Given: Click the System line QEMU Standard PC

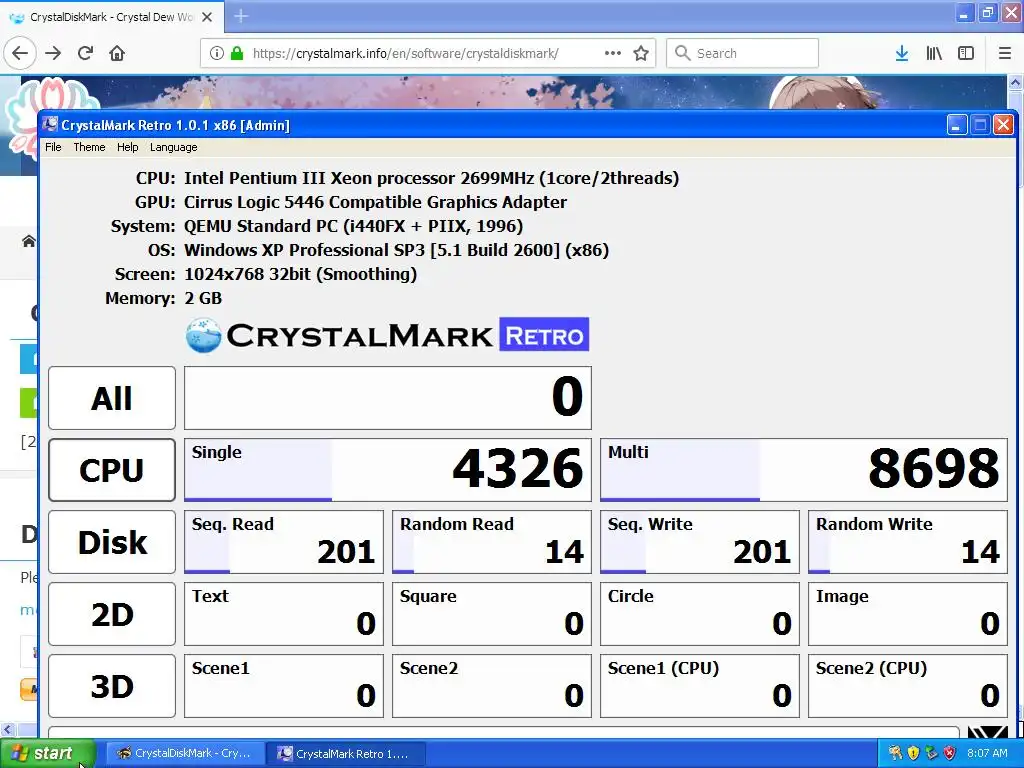Looking at the screenshot, I should (353, 226).
